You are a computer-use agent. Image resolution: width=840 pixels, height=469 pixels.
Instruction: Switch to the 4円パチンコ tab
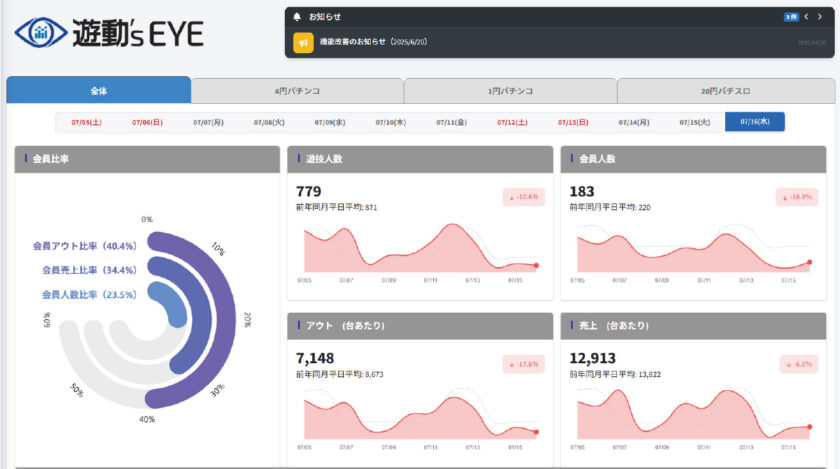pyautogui.click(x=297, y=91)
